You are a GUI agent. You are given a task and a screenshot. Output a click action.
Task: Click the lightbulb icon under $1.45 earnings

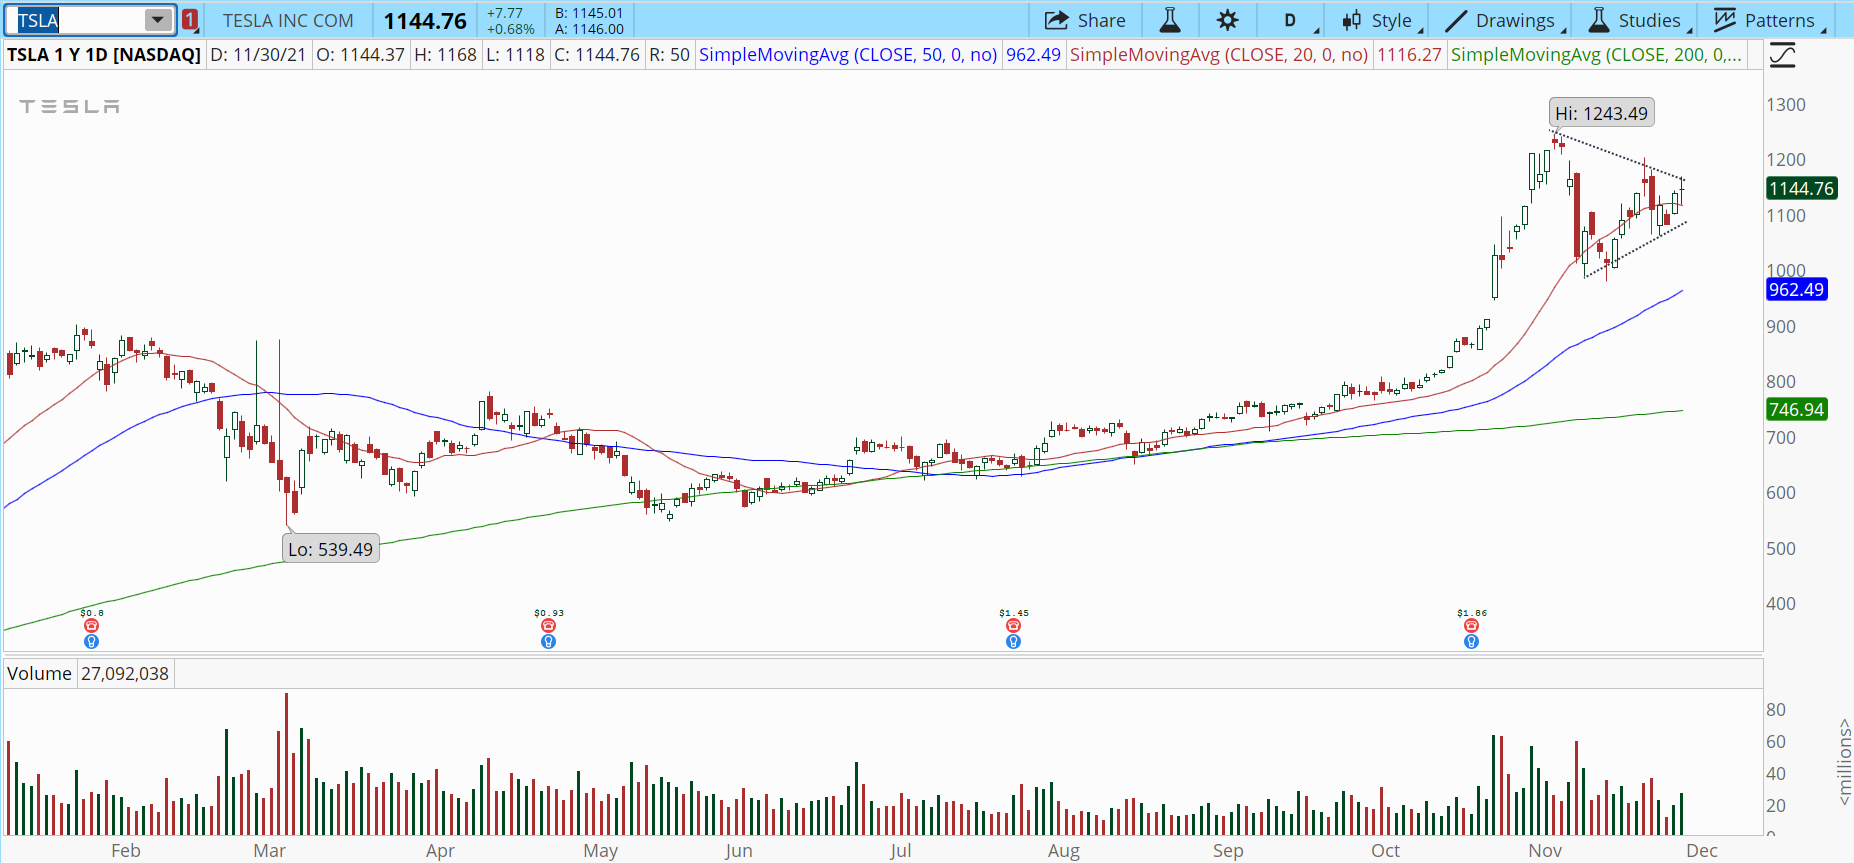[x=1013, y=642]
